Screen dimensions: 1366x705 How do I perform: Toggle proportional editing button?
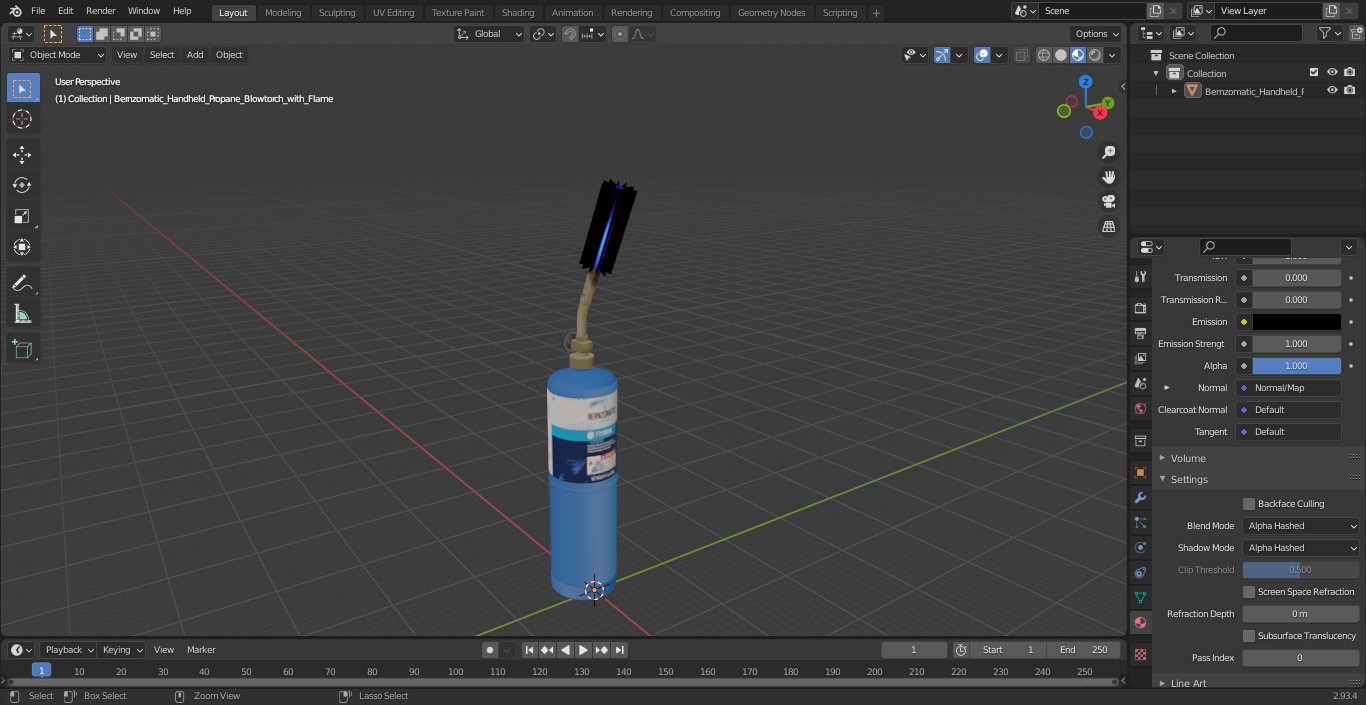point(620,34)
